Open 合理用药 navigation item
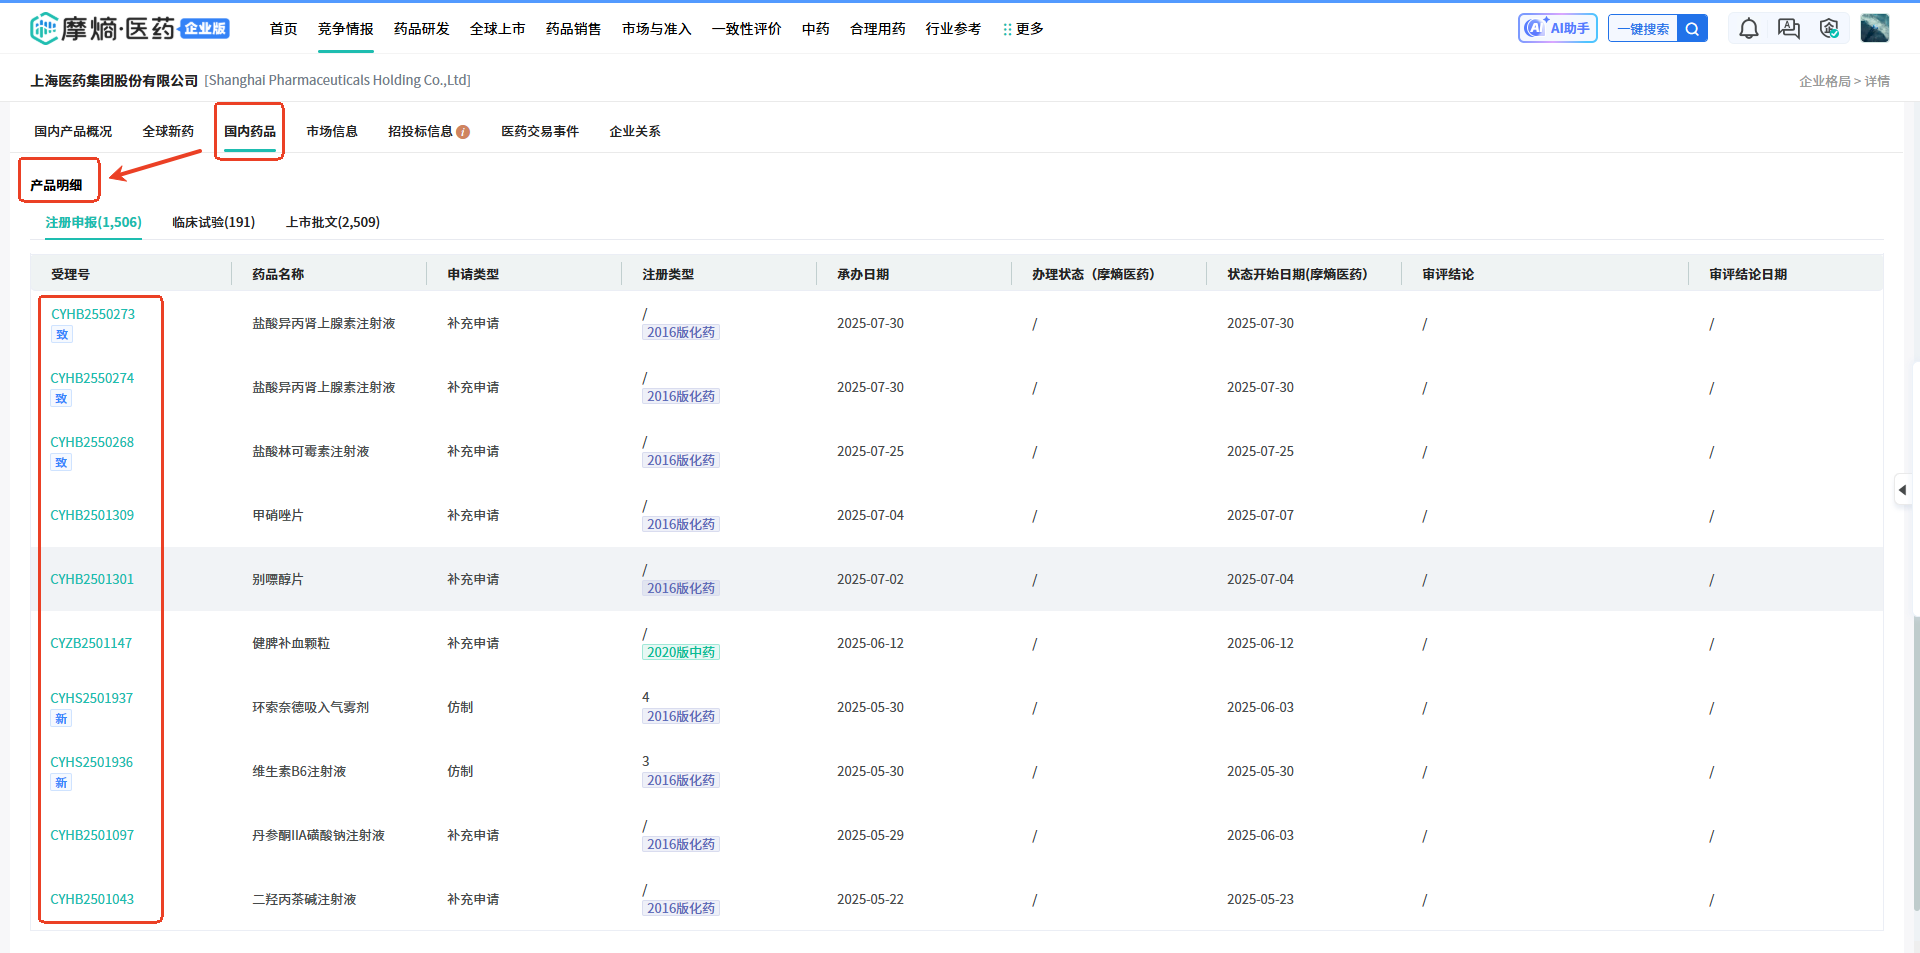The image size is (1920, 953). pyautogui.click(x=878, y=29)
